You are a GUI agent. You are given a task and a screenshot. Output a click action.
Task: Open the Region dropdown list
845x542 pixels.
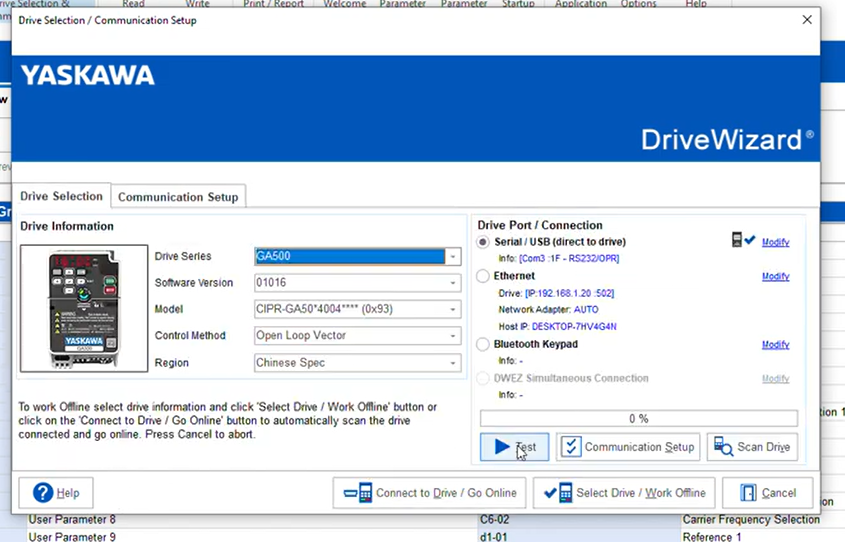453,363
